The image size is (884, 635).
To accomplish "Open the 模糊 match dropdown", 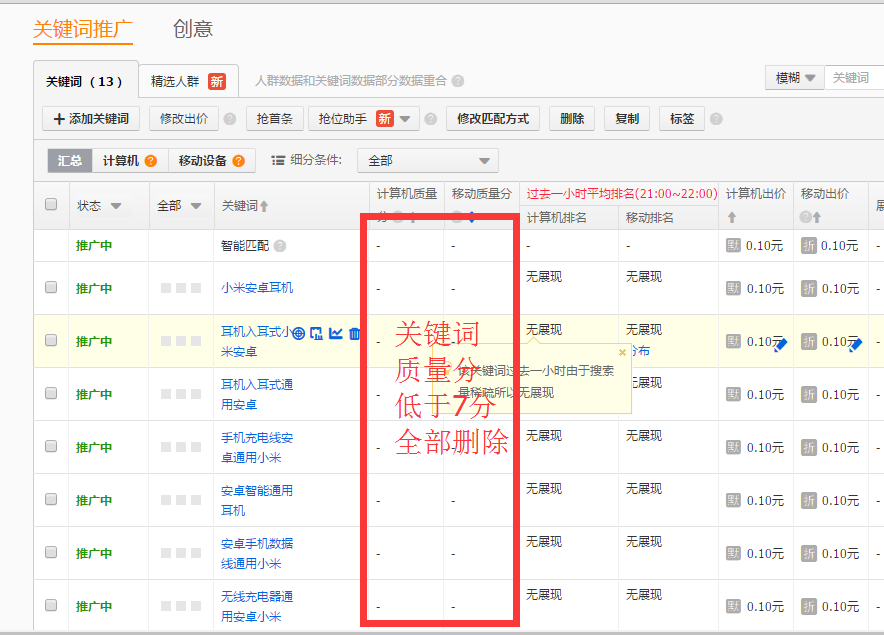I will (x=795, y=78).
